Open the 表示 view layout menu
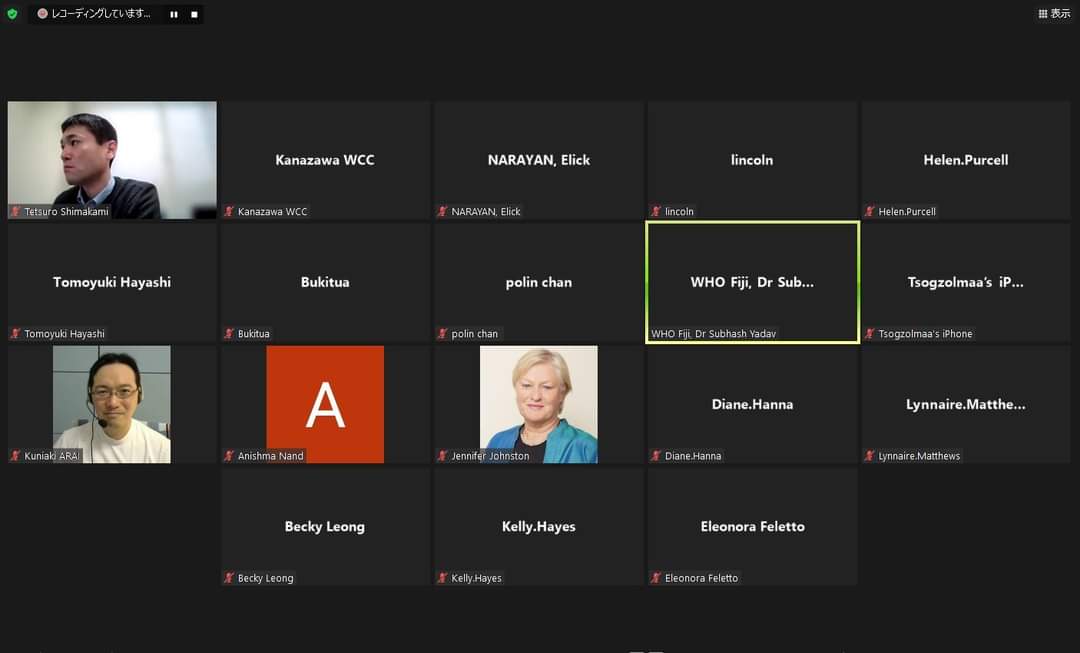Screen dimensions: 1080x653 tap(1054, 14)
